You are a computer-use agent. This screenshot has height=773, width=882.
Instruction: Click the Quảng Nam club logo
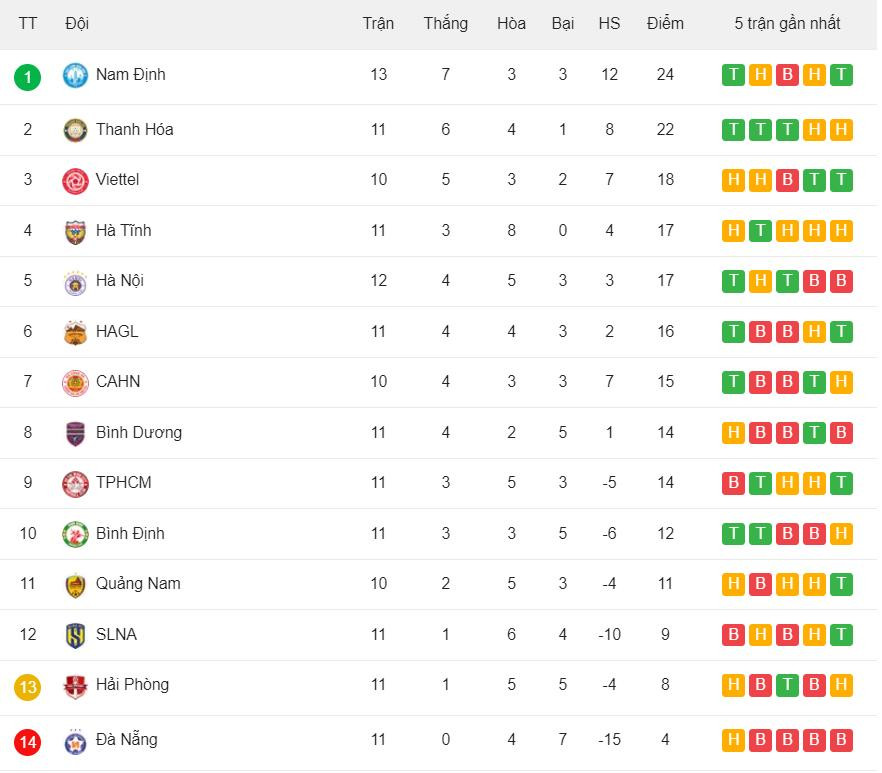(x=76, y=585)
